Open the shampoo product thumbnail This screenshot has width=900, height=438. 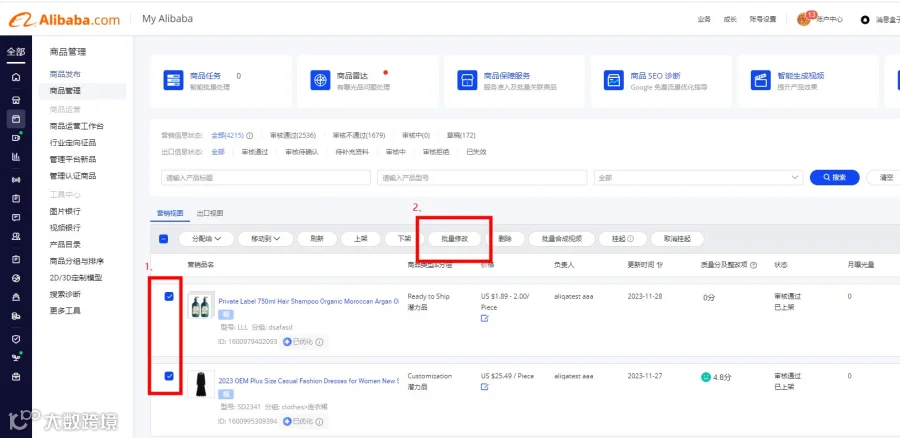[201, 307]
